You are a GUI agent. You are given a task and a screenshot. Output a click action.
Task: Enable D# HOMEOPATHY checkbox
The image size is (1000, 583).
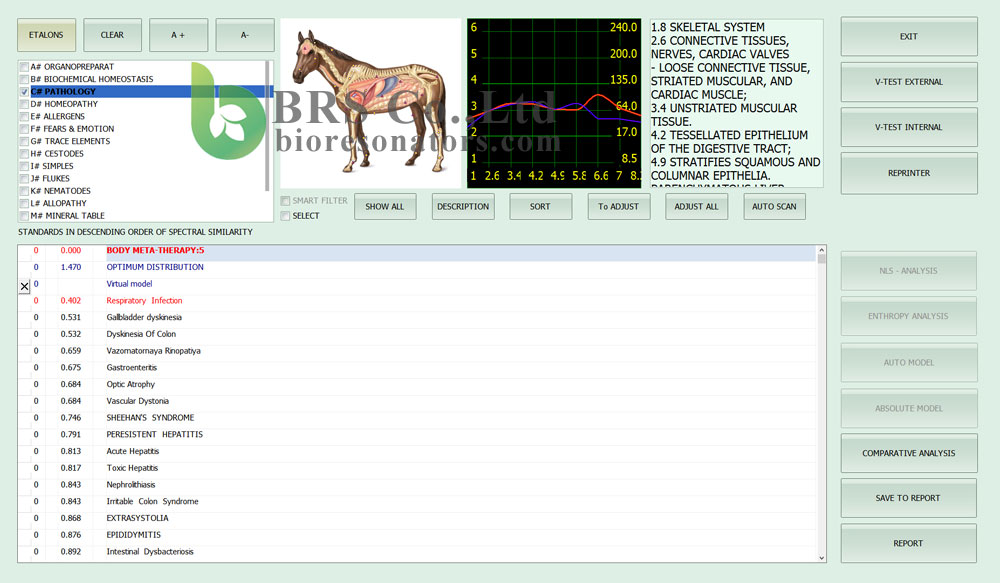(24, 104)
